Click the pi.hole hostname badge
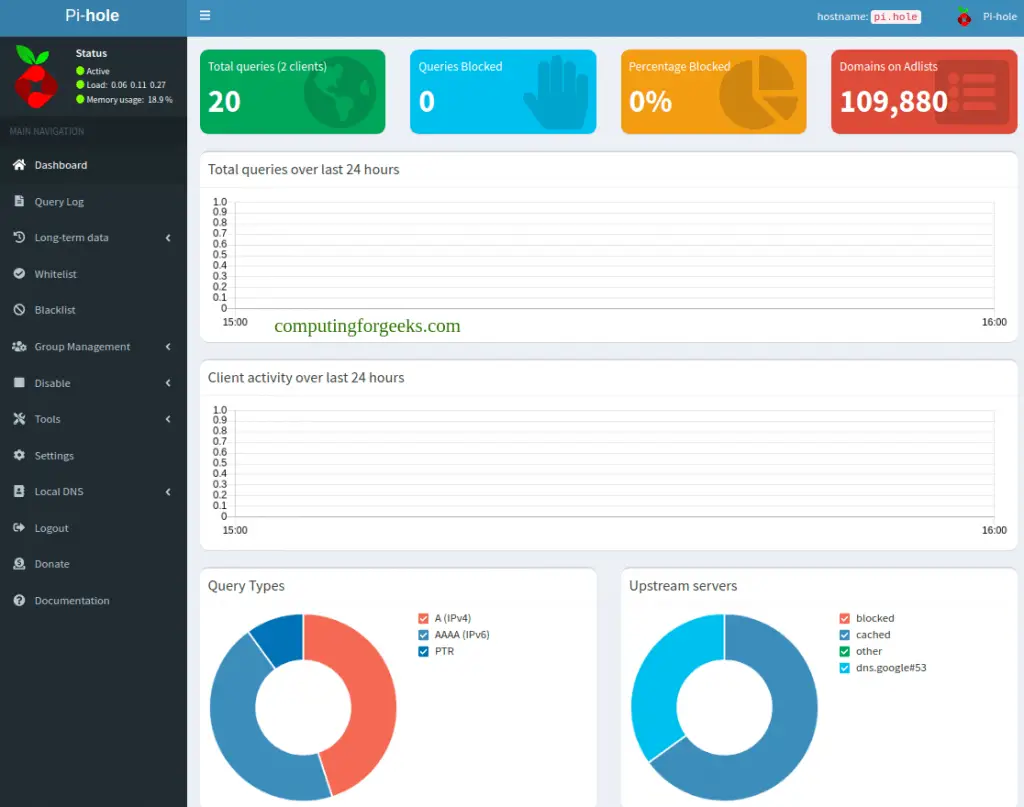 [895, 17]
